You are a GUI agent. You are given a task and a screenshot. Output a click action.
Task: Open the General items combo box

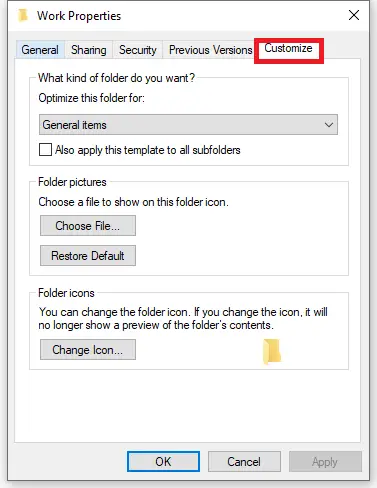(x=188, y=125)
